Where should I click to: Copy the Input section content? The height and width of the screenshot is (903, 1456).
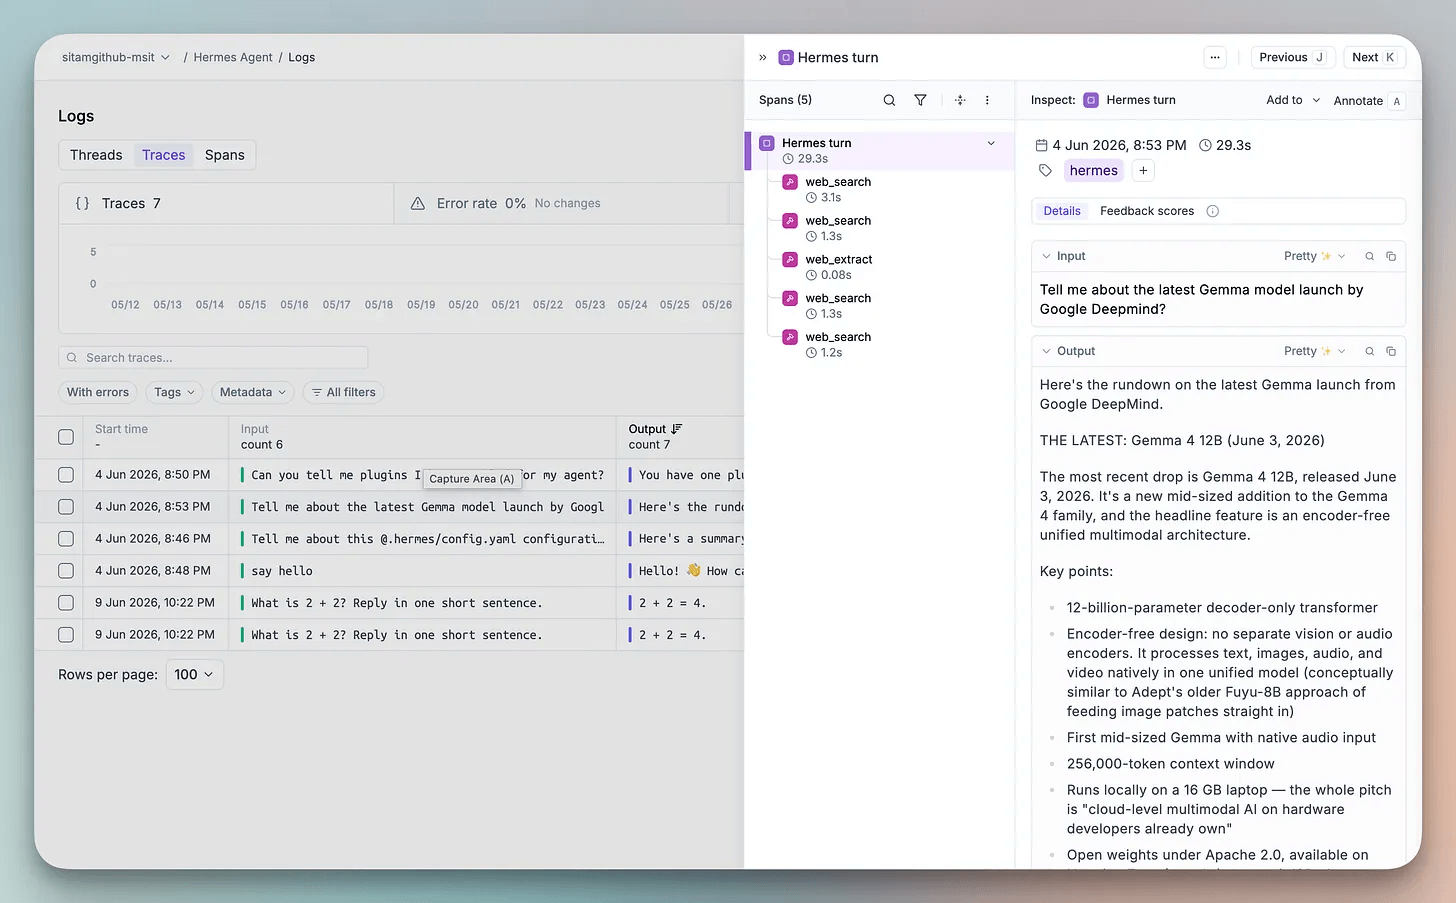1391,256
